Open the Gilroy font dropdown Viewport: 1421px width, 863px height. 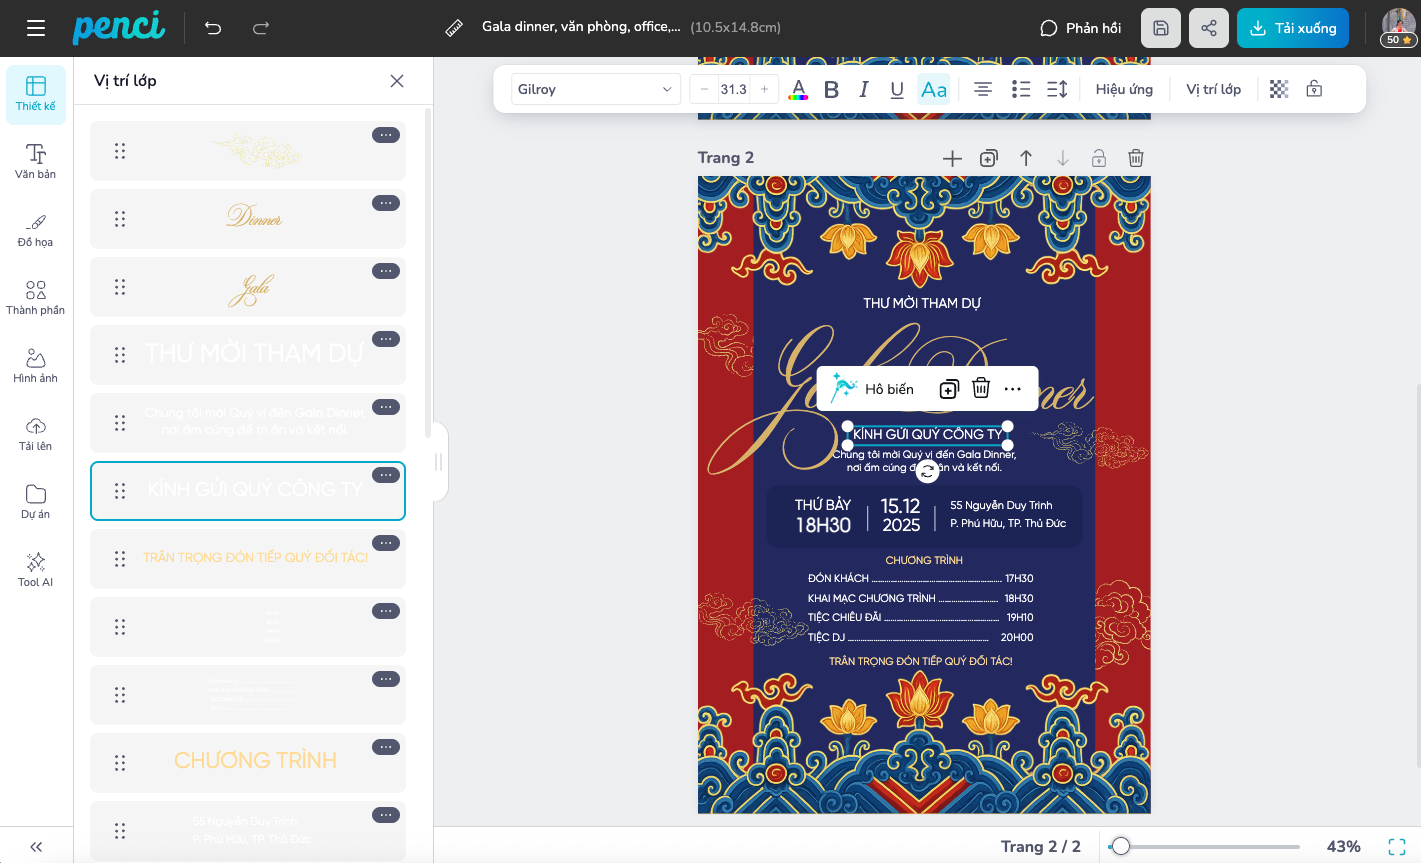point(596,89)
